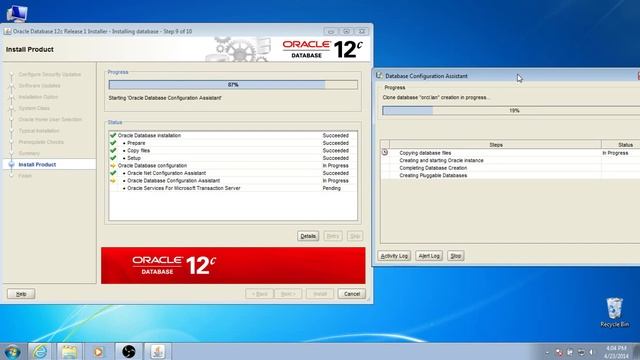
Task: Click the network tray icon
Action: (581, 352)
